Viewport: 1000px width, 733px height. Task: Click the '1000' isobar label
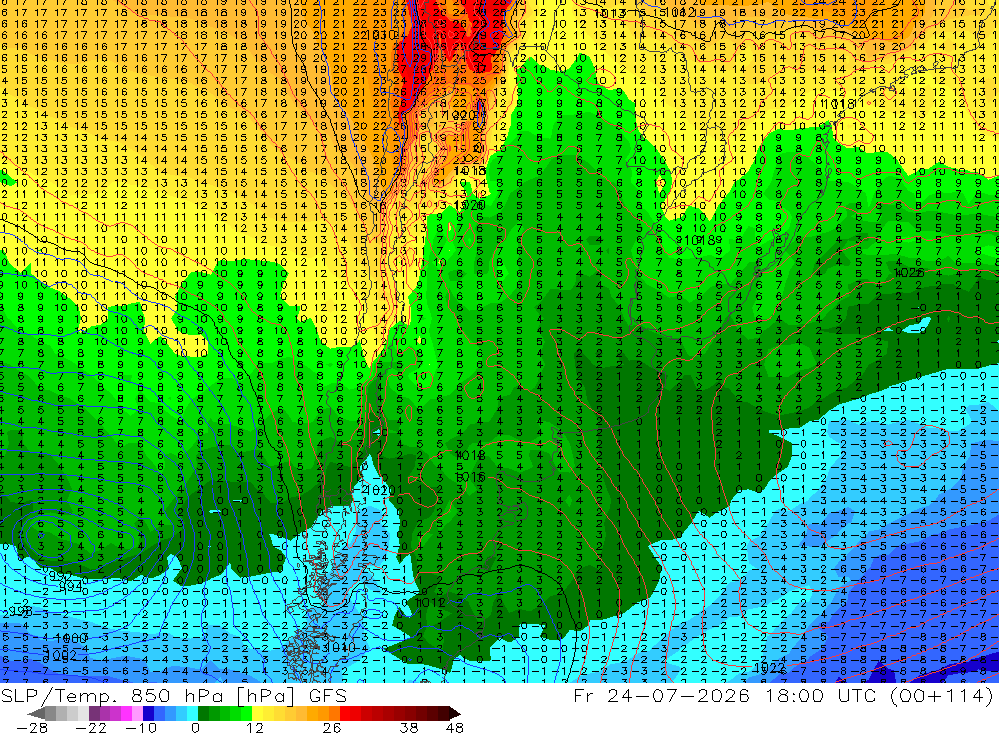pyautogui.click(x=70, y=638)
